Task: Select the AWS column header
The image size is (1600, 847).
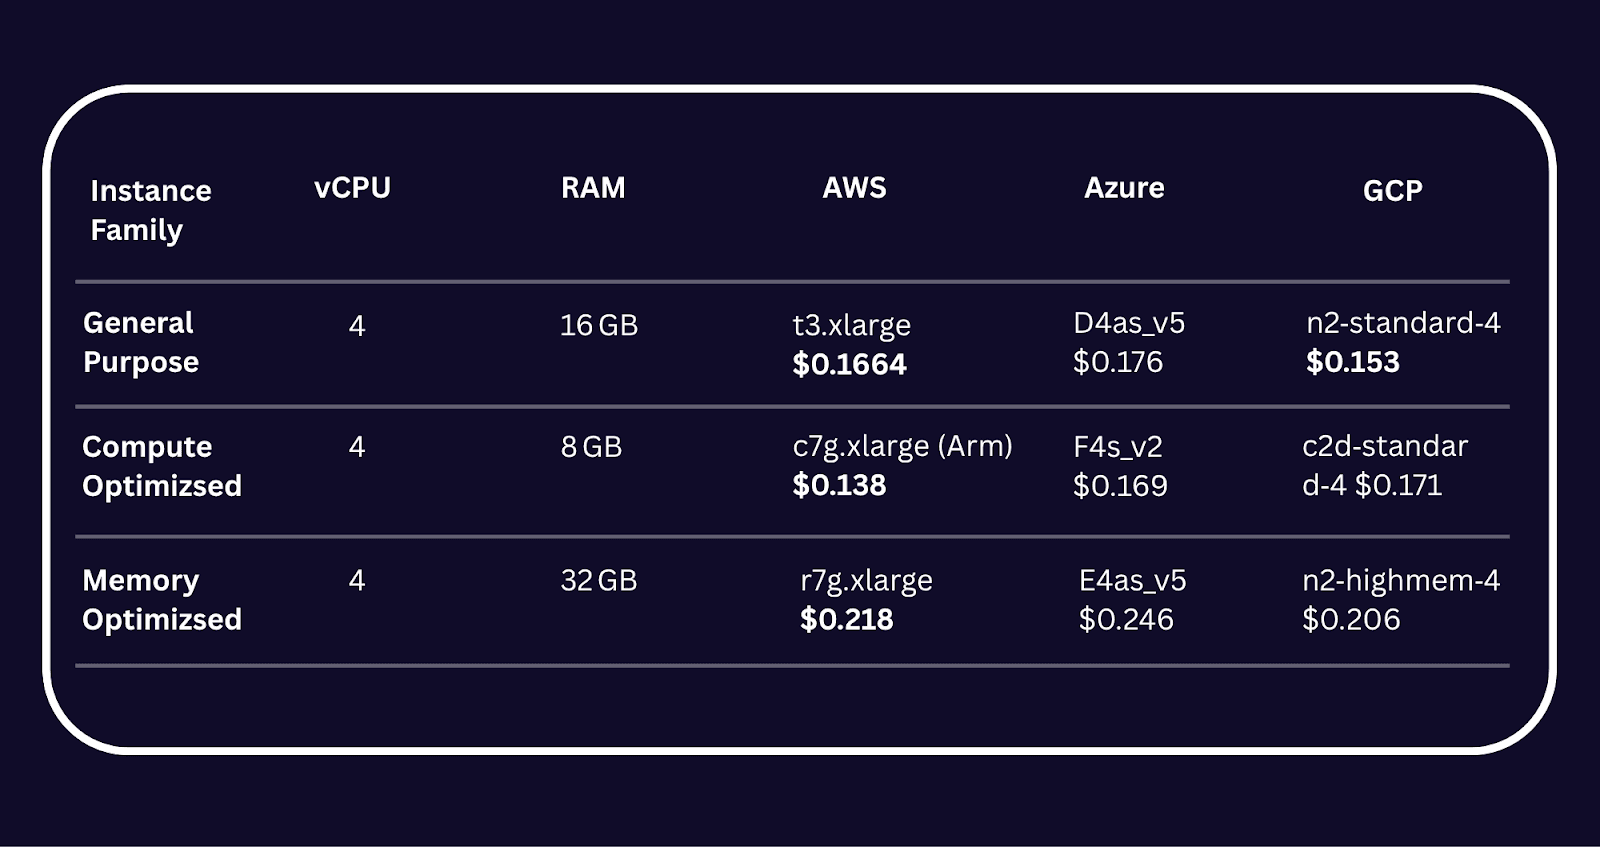Action: tap(854, 188)
